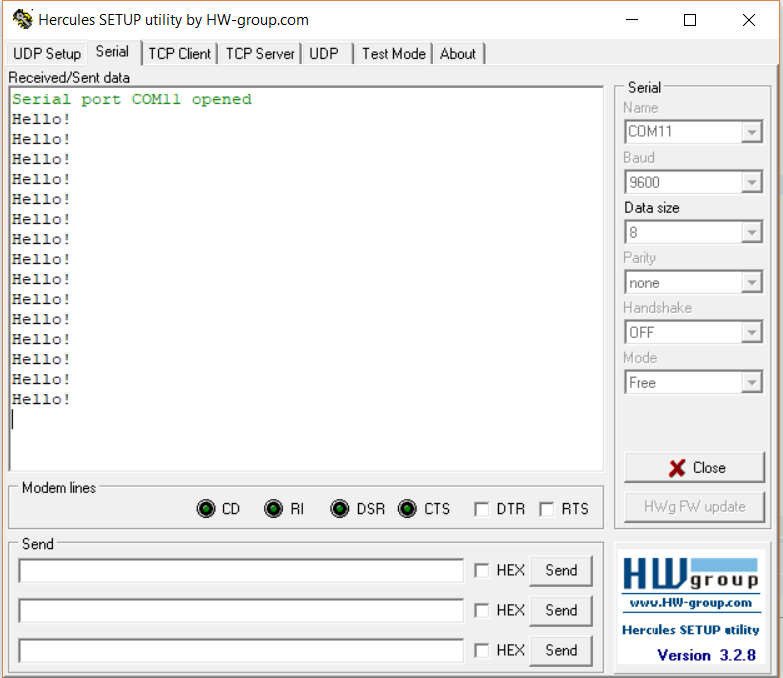Click the HWg FW update button
The width and height of the screenshot is (783, 678).
pos(694,507)
